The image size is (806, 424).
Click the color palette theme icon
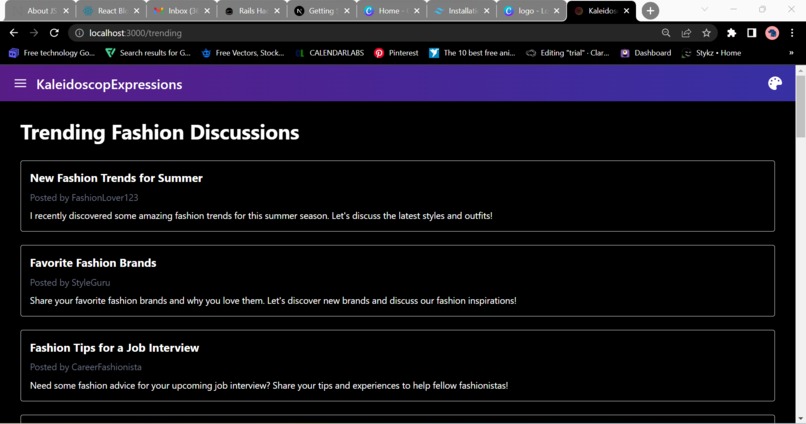point(775,83)
